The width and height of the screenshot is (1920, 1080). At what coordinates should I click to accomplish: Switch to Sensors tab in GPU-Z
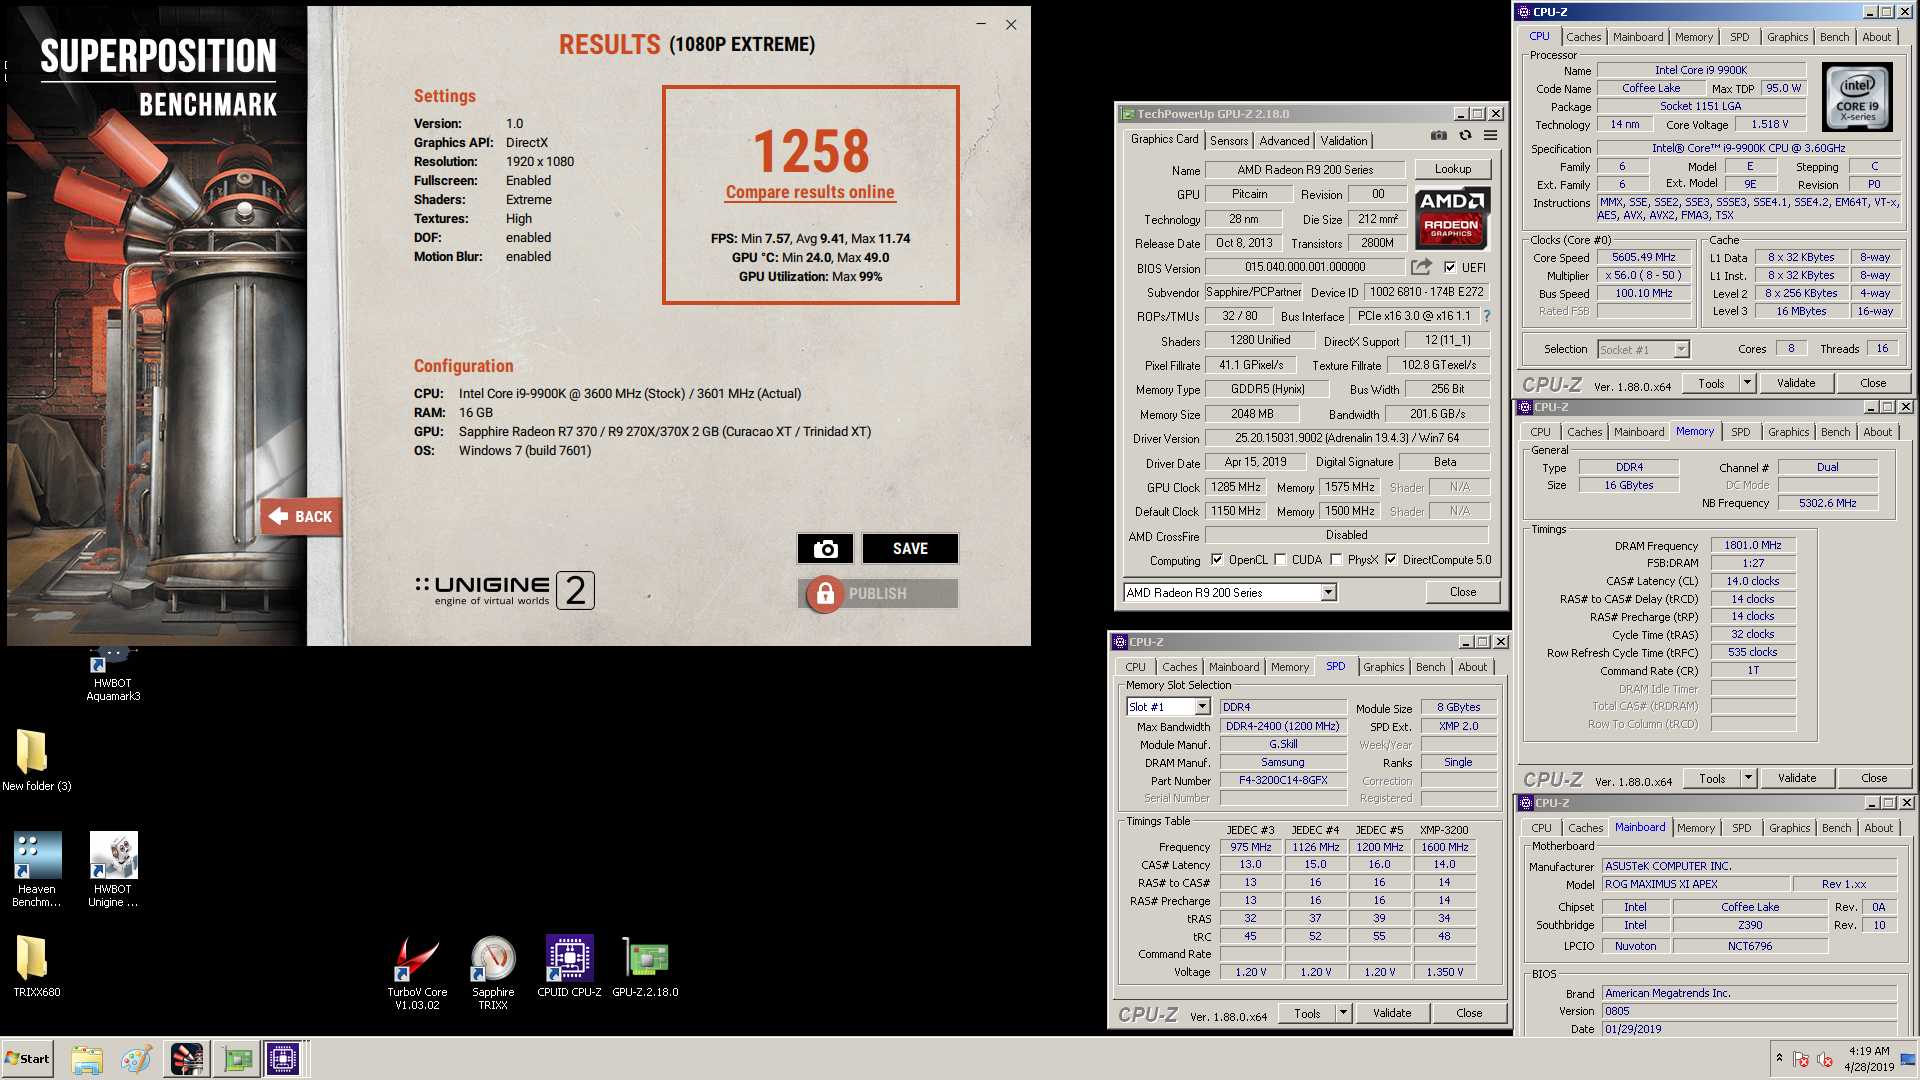pyautogui.click(x=1229, y=141)
